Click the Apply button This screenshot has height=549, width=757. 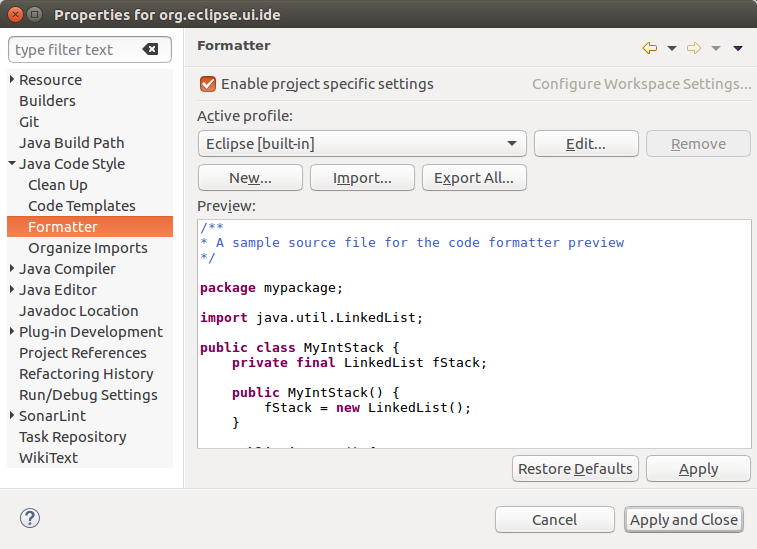pyautogui.click(x=698, y=469)
